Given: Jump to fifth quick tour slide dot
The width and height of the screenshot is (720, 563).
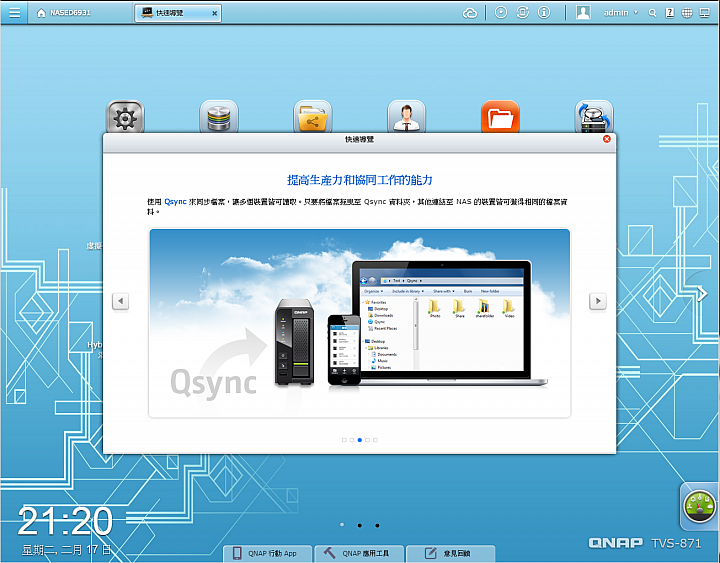Looking at the screenshot, I should point(375,440).
